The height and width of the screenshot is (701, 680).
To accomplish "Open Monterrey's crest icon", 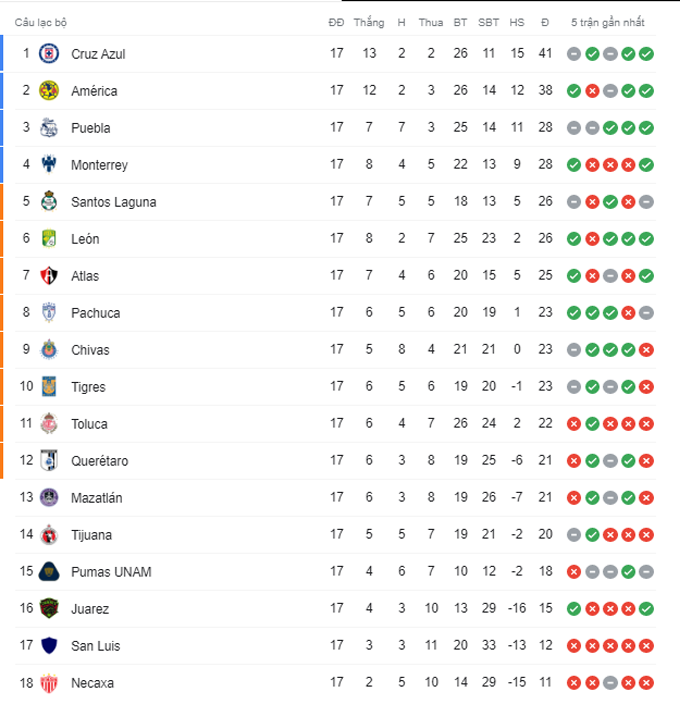I will (49, 165).
